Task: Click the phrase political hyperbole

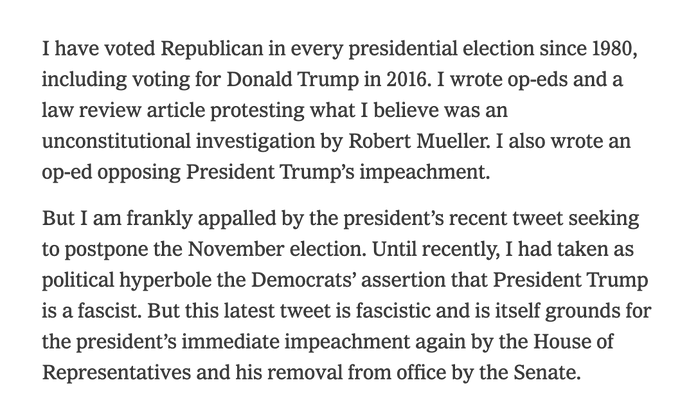Action: (126, 281)
